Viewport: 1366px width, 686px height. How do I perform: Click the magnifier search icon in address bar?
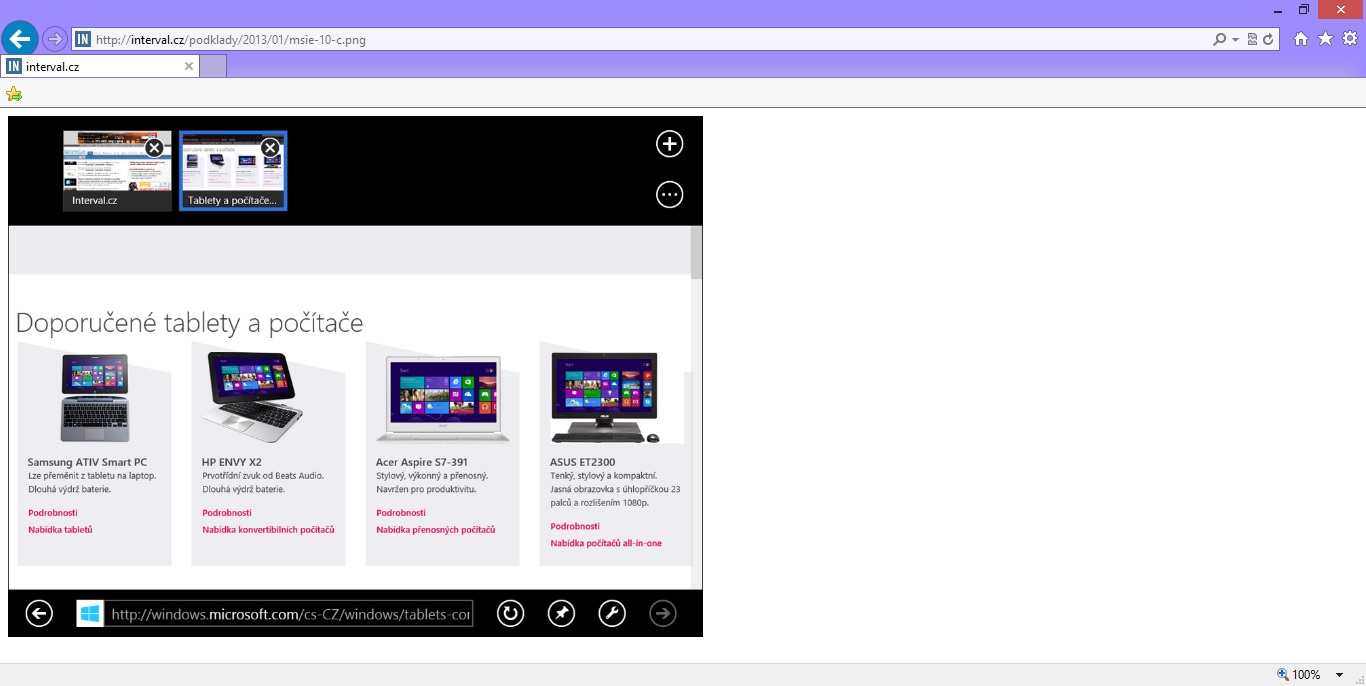1219,39
